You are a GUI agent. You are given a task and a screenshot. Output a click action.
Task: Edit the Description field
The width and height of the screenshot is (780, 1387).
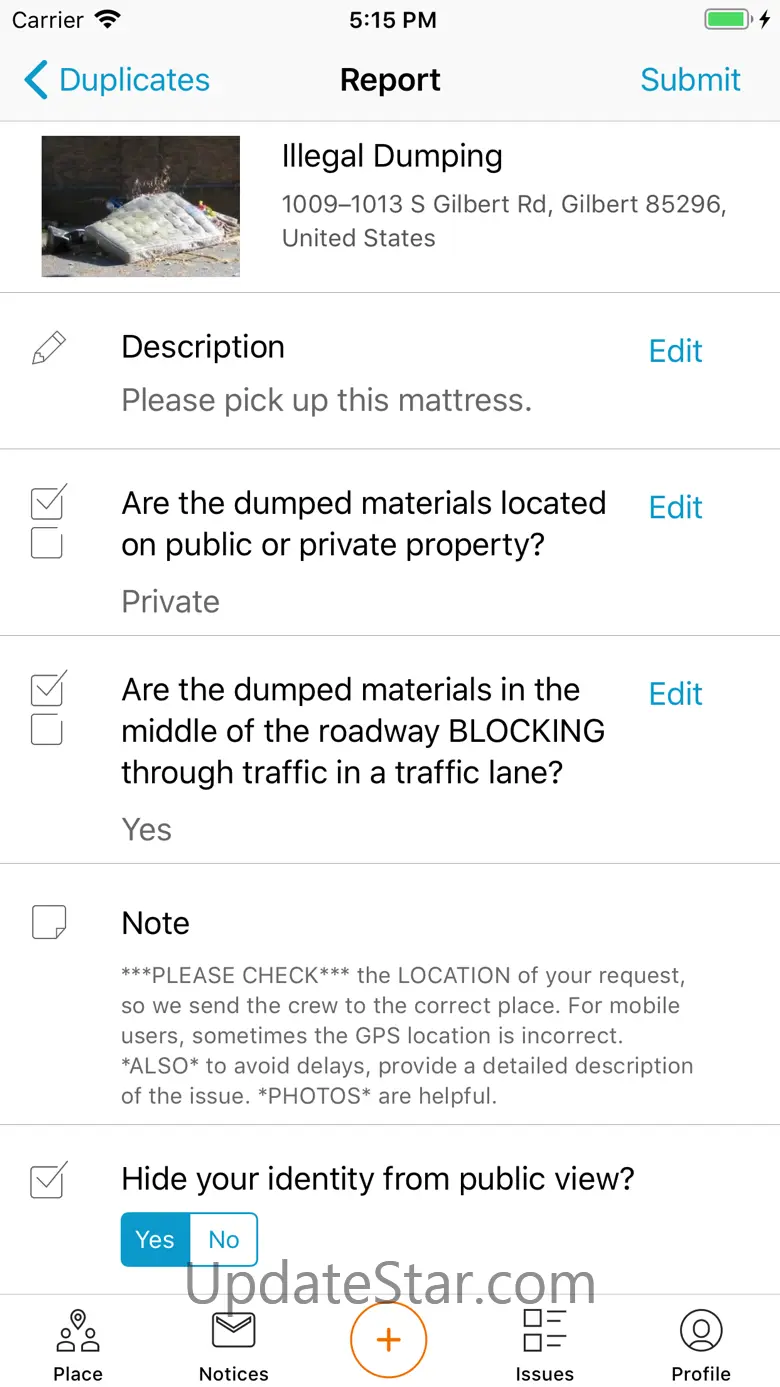pyautogui.click(x=676, y=351)
